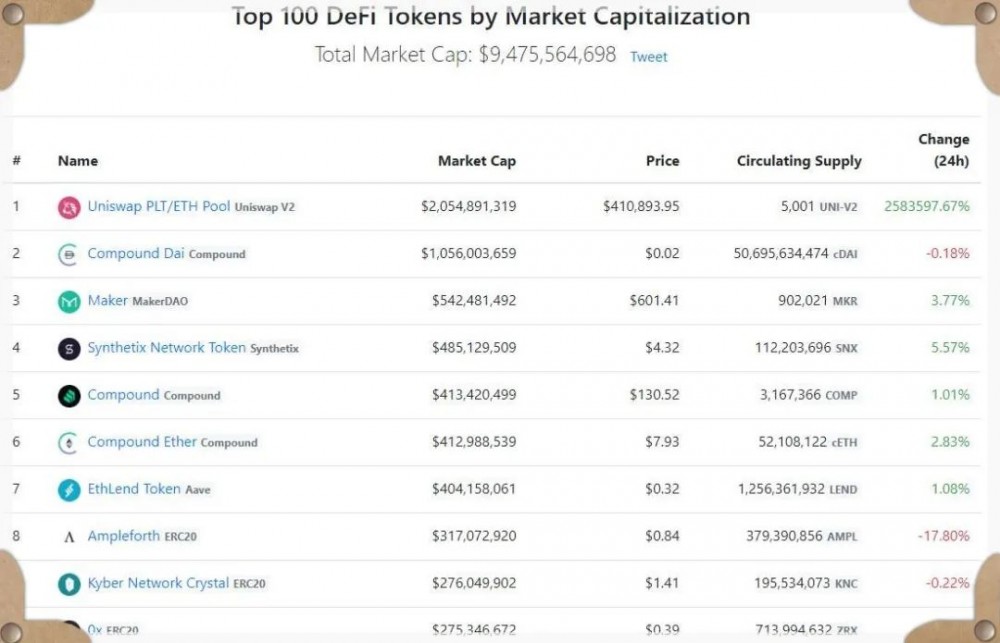Sort by the Market Cap column header
This screenshot has width=1000, height=643.
(476, 161)
